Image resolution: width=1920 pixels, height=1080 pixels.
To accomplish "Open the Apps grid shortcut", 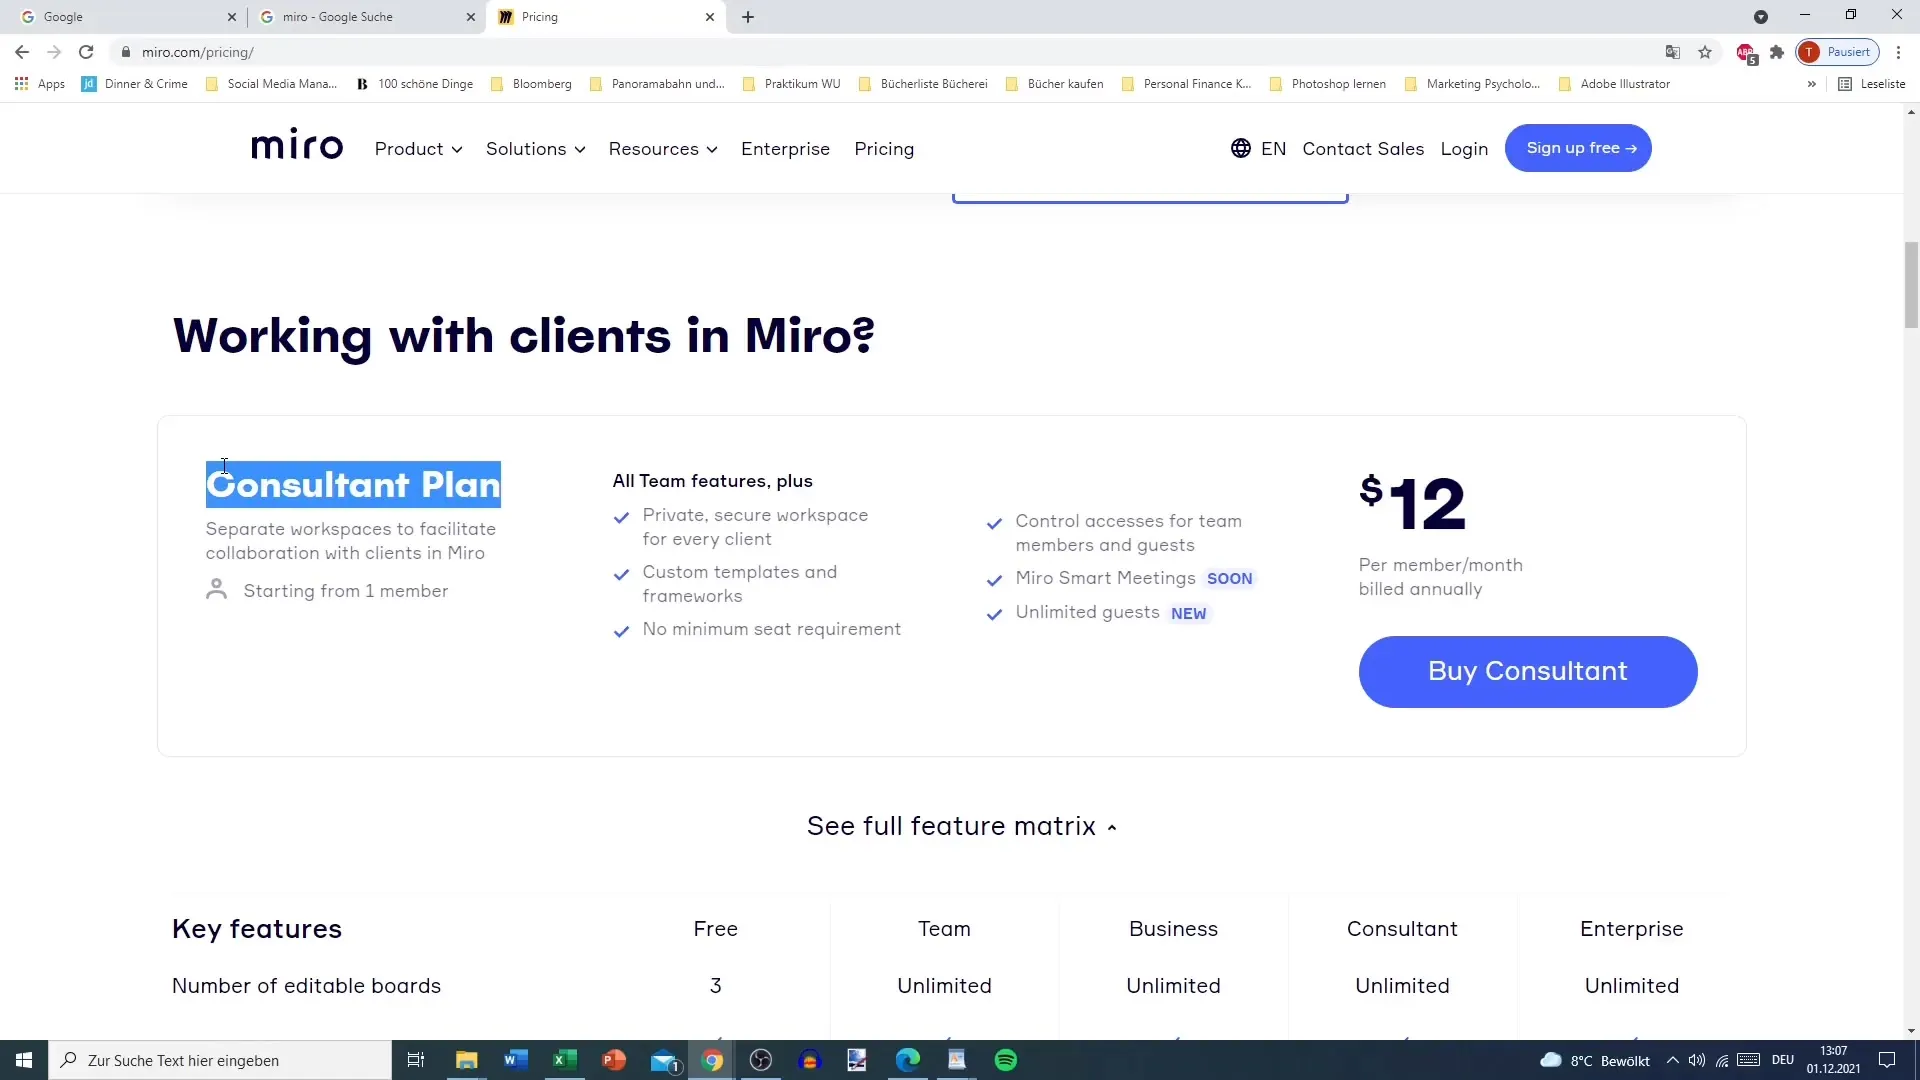I will 40,84.
